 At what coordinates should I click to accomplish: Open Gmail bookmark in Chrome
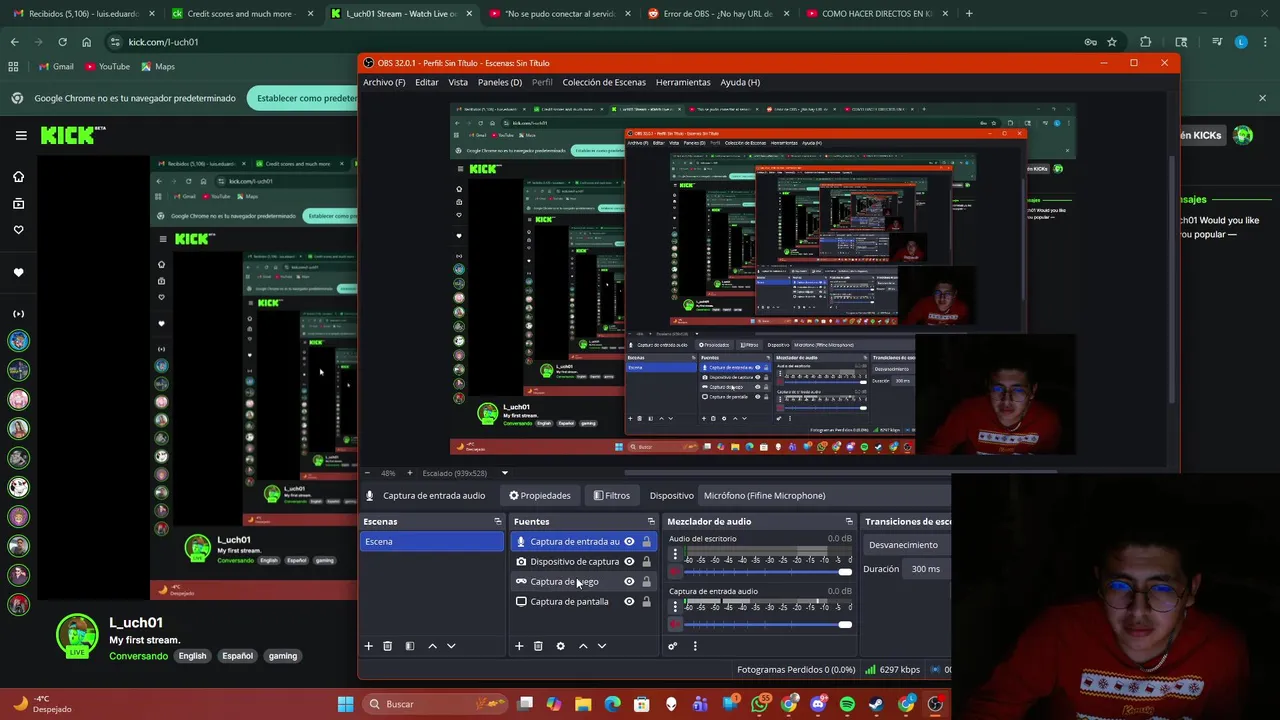(56, 66)
